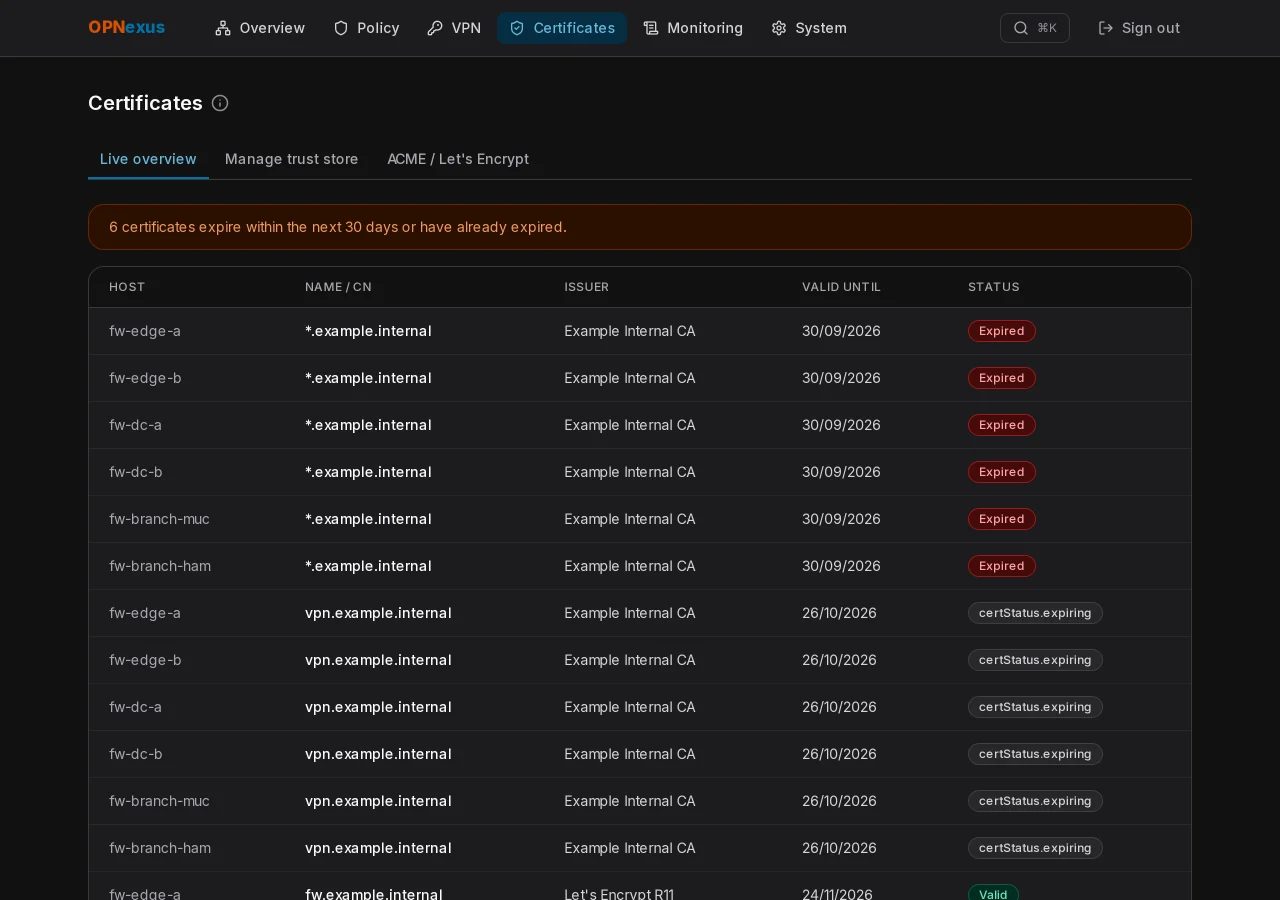The height and width of the screenshot is (900, 1280).
Task: Click vpn.example.internal in the fw-branch-muc row
Action: pos(378,801)
